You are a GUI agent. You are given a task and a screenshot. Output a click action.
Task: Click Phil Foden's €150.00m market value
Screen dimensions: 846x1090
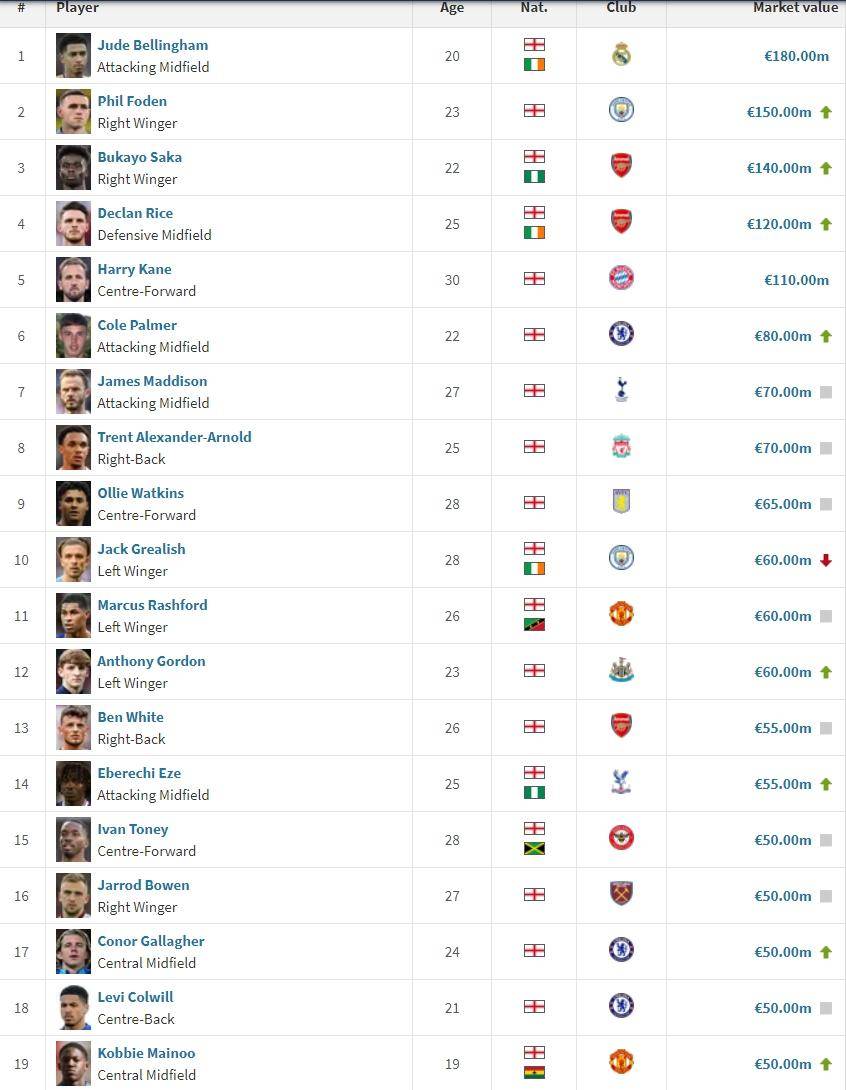pos(779,112)
